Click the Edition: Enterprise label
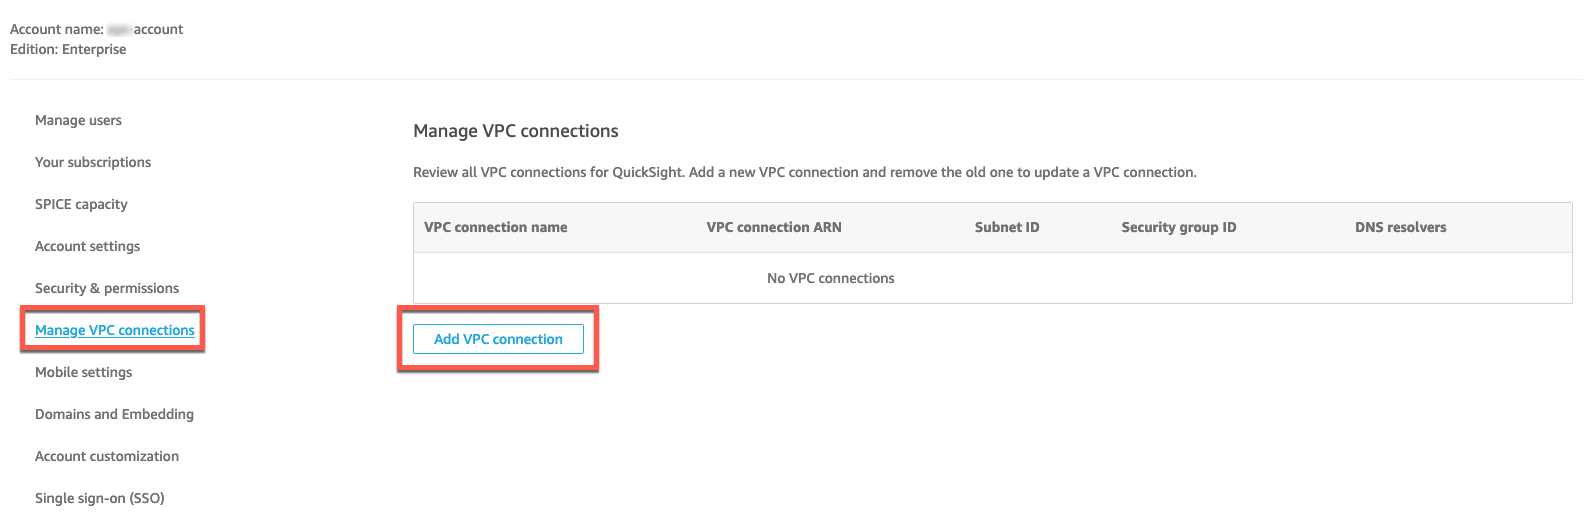The image size is (1587, 520). point(68,49)
